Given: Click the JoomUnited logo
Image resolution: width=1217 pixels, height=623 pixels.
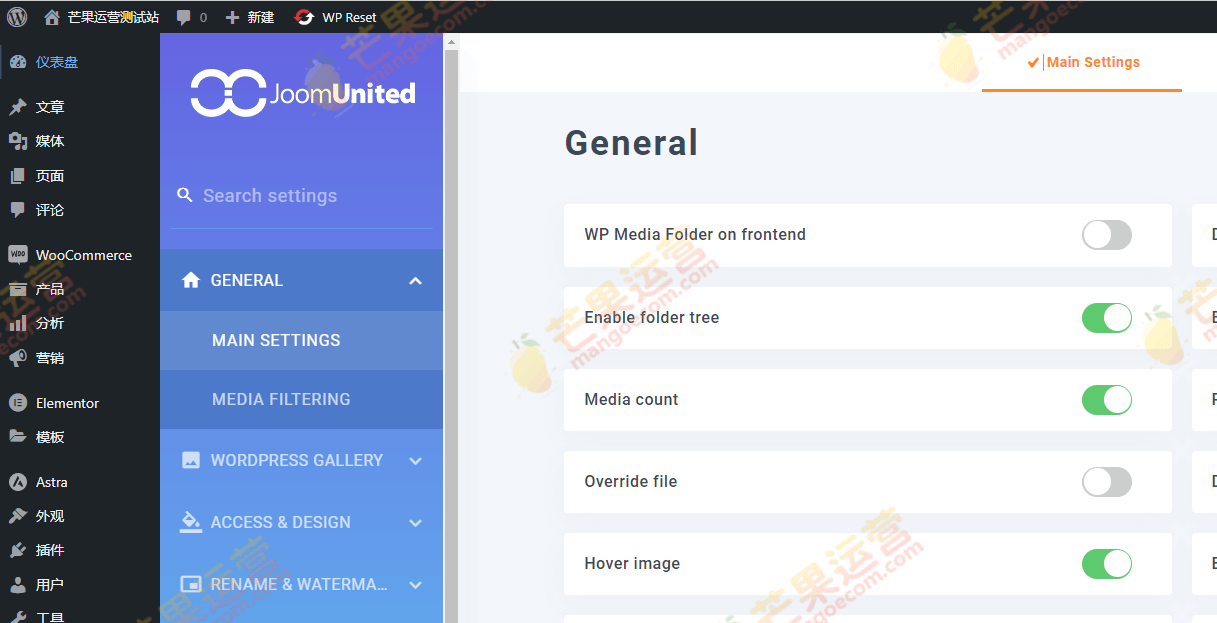Looking at the screenshot, I should click(x=302, y=93).
